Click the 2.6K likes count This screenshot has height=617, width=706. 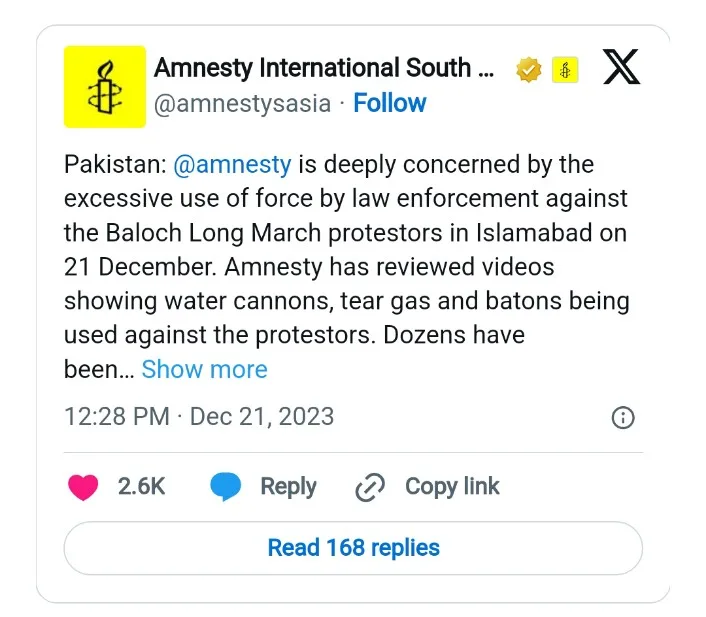click(x=141, y=487)
